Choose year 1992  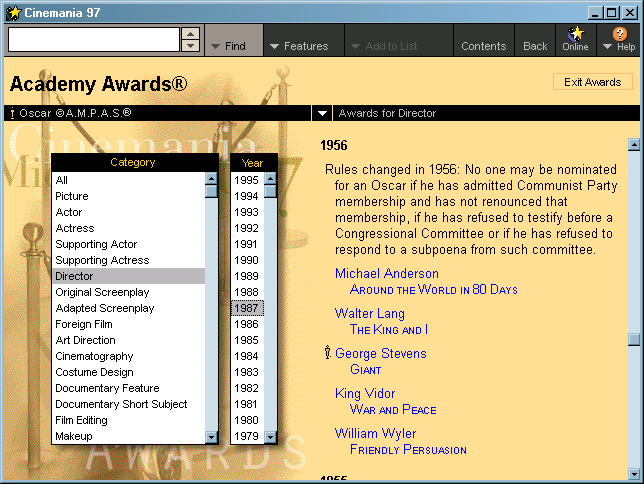coord(248,228)
